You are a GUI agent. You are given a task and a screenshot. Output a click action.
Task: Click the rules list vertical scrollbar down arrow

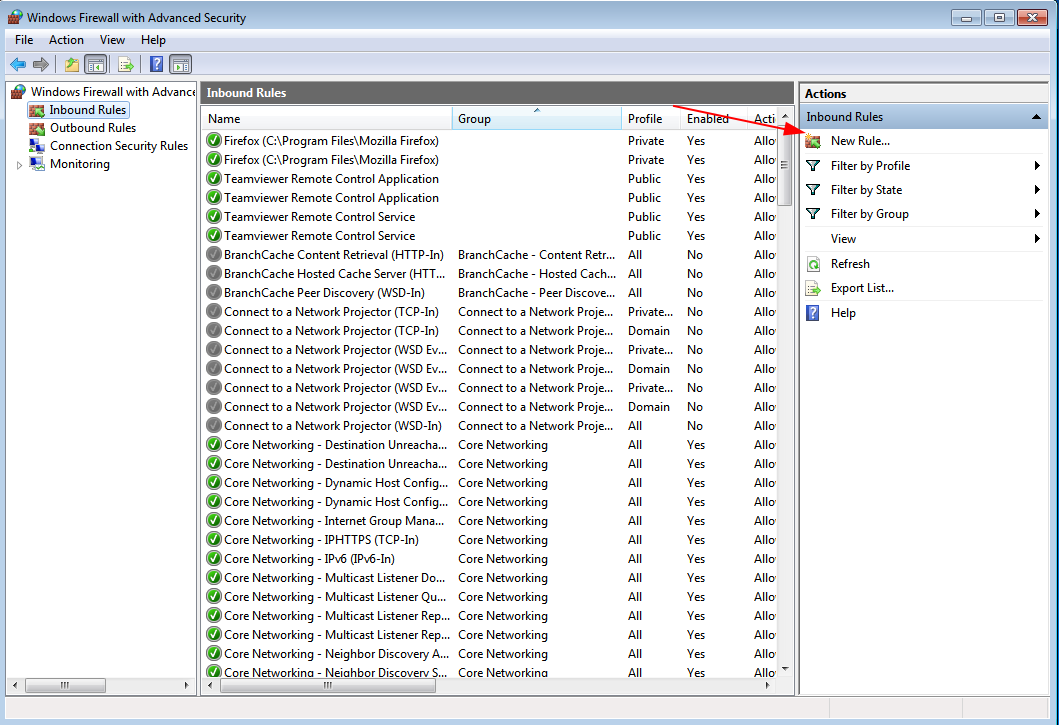pyautogui.click(x=785, y=668)
